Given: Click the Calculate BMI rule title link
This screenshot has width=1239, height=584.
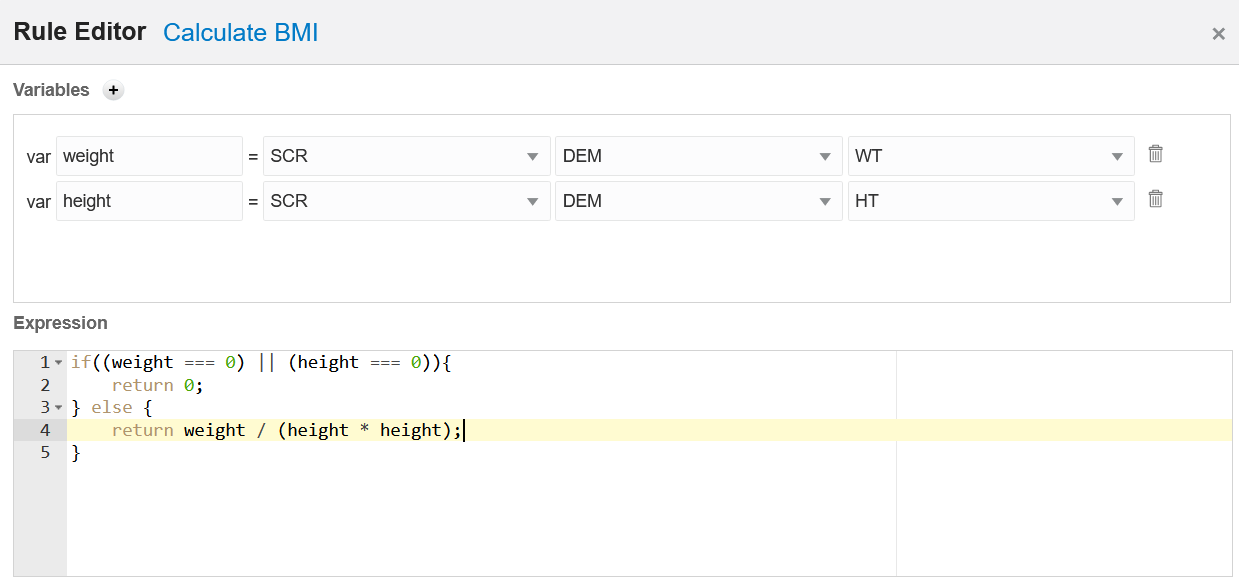Looking at the screenshot, I should click(x=240, y=32).
